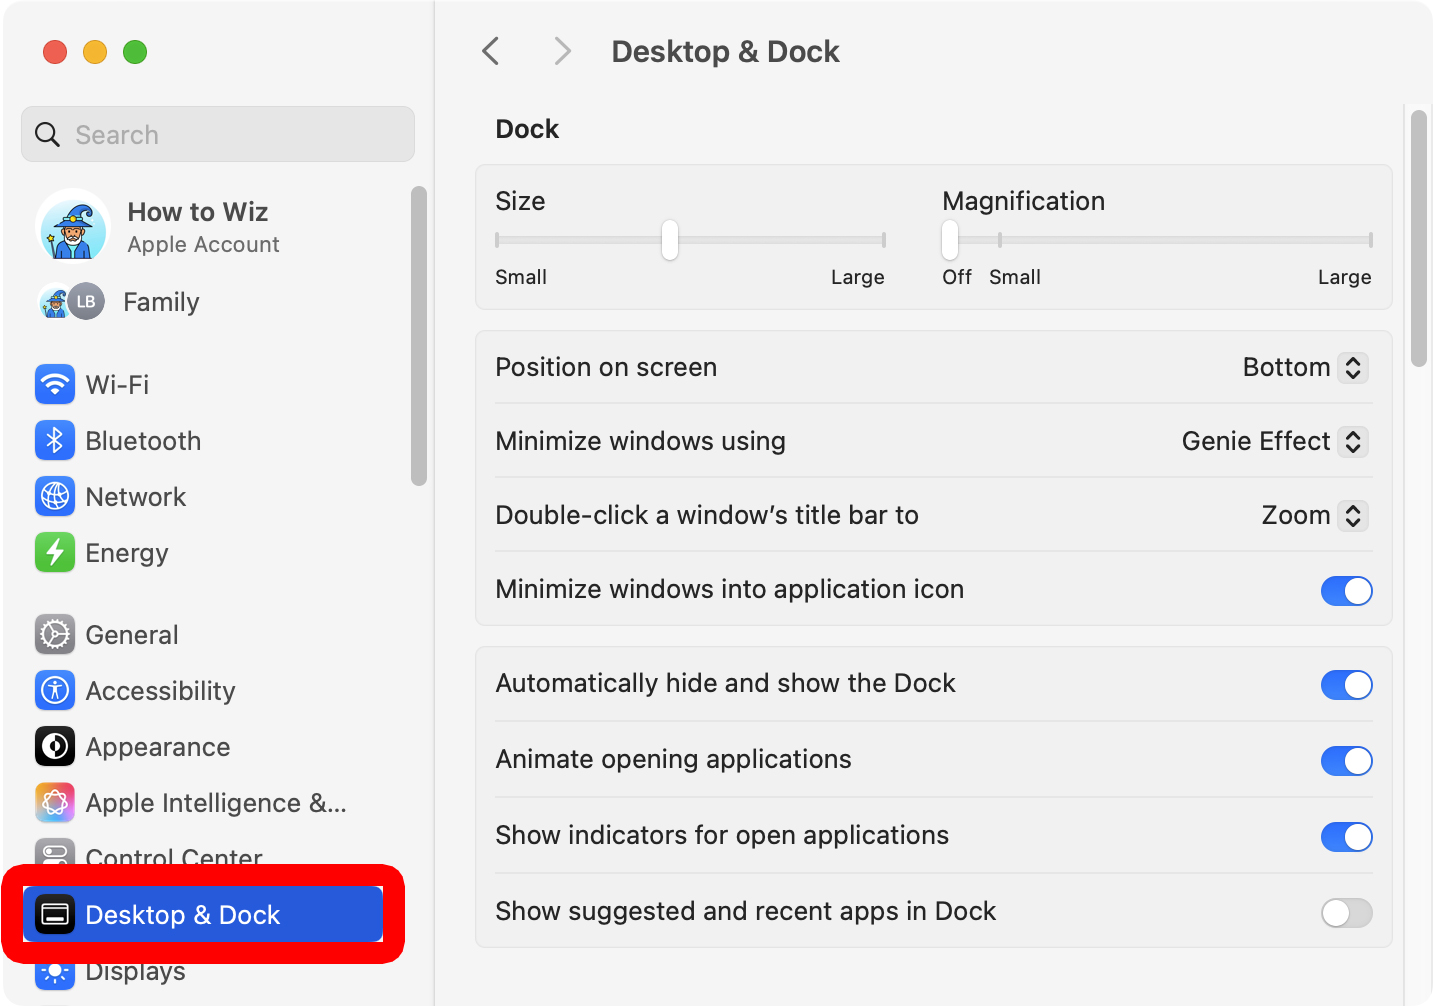This screenshot has width=1433, height=1006.
Task: Click the Dock Size slider handle
Action: 670,240
